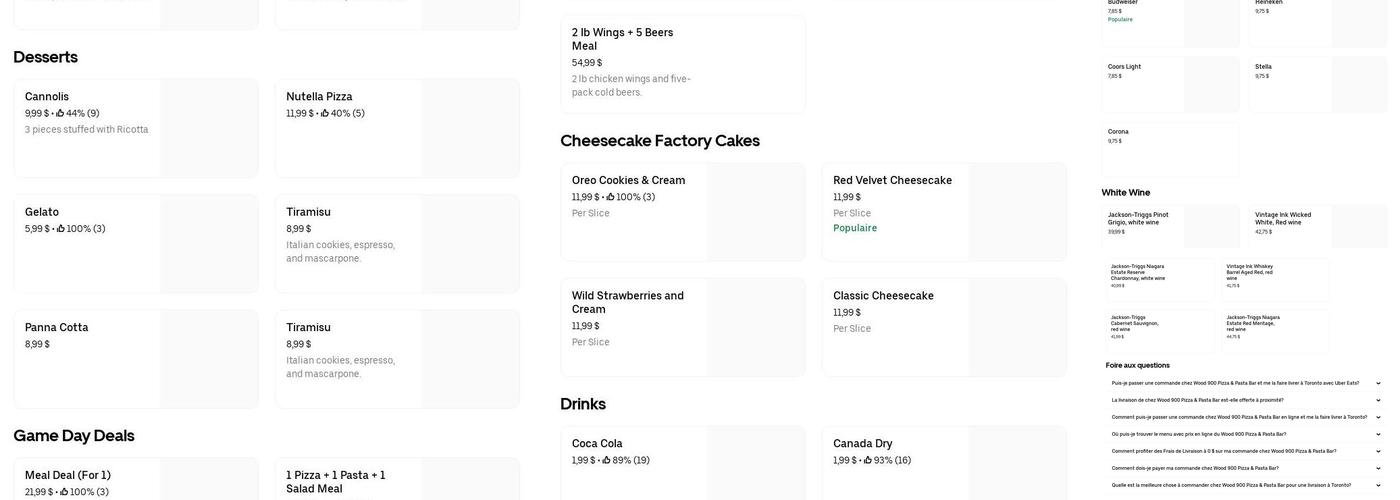Expand the 'offerte à proximité' delivery question
The height and width of the screenshot is (500, 1400).
[1378, 400]
